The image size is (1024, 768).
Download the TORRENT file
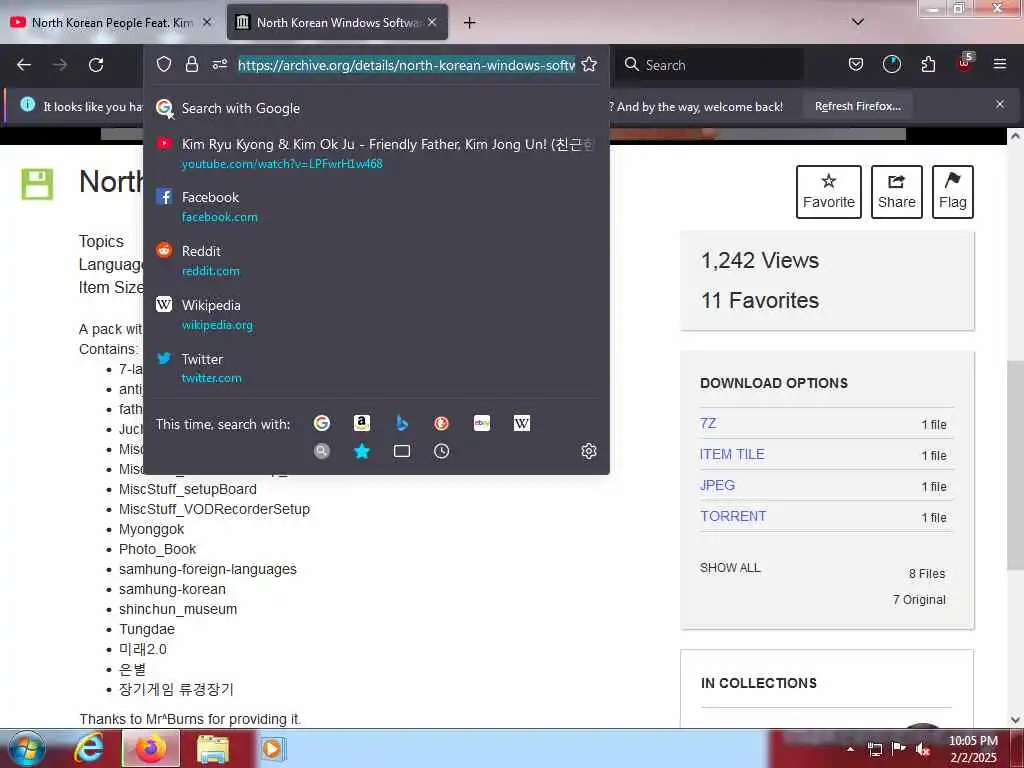click(733, 516)
